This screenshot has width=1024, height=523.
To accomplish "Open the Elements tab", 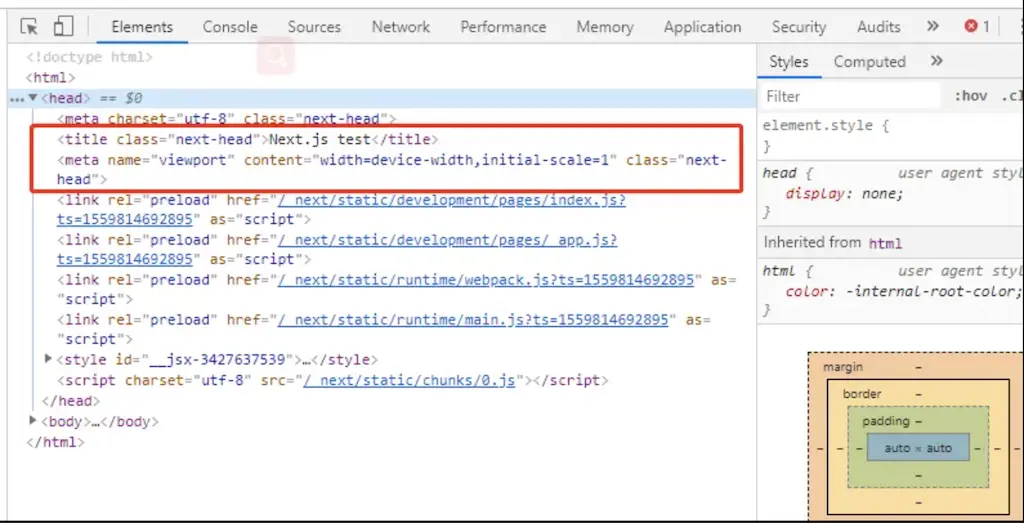I will pyautogui.click(x=142, y=27).
